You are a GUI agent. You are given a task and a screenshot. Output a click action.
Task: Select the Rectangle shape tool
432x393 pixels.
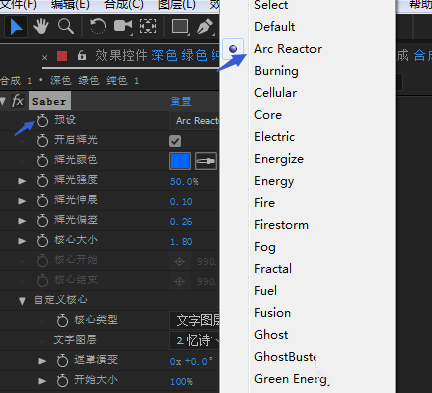tap(180, 27)
